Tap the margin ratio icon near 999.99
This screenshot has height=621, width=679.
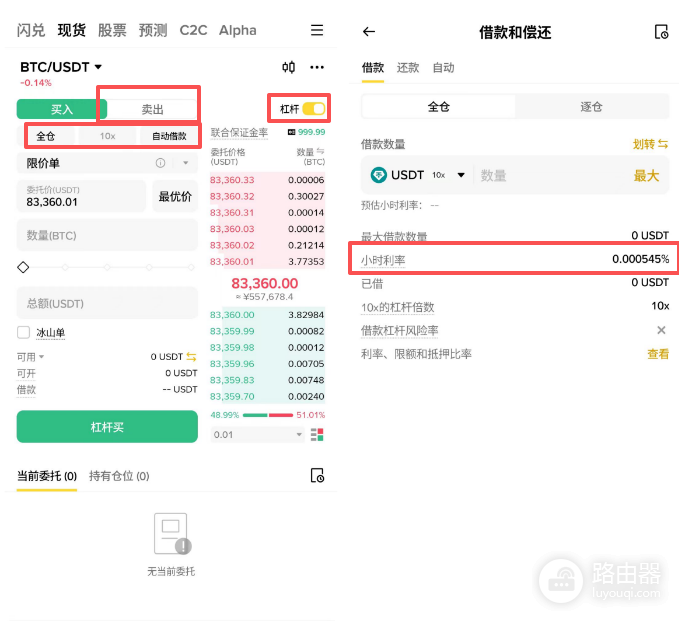(291, 132)
